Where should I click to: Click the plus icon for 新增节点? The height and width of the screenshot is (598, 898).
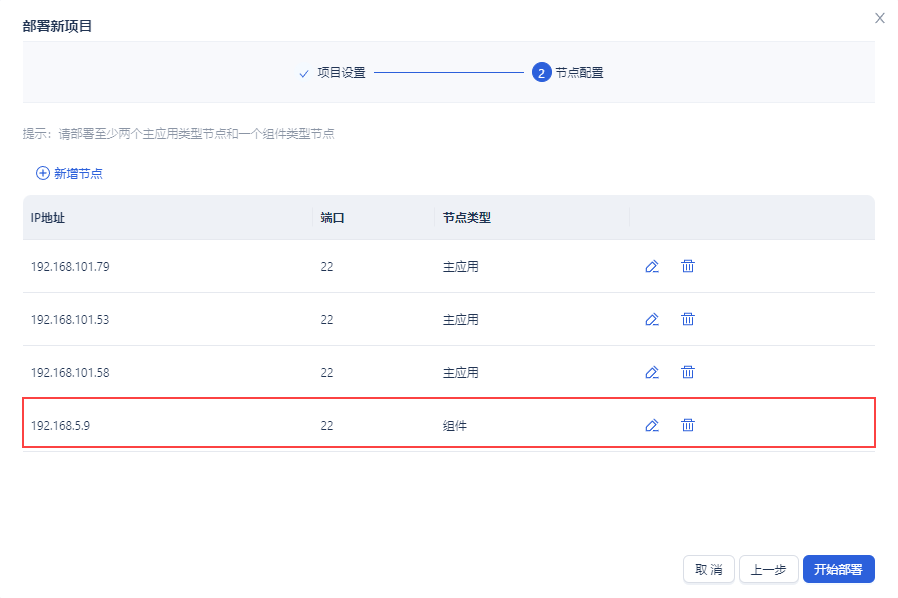[43, 173]
